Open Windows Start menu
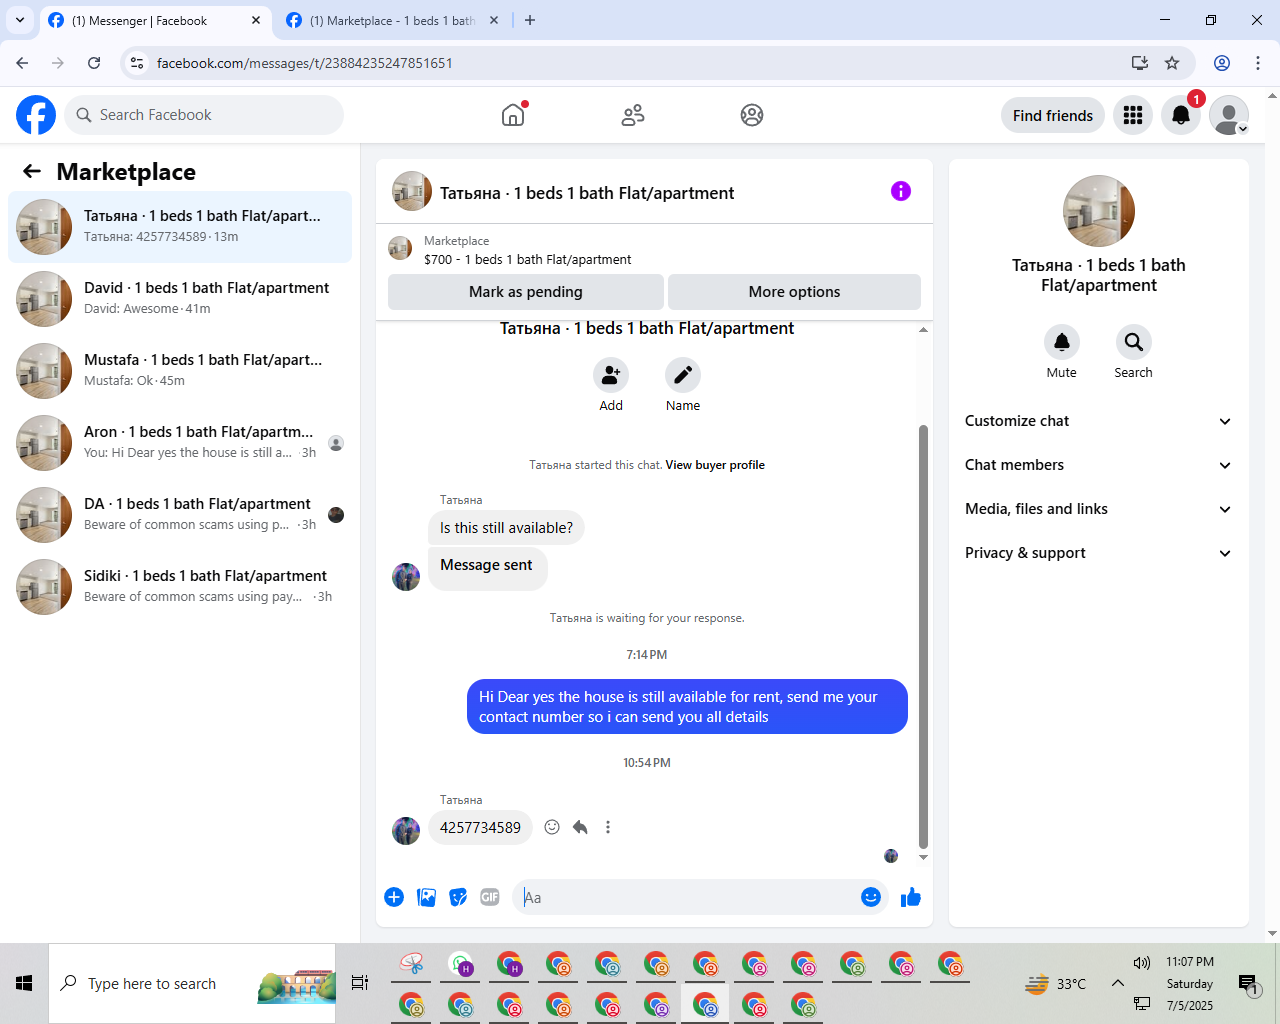The height and width of the screenshot is (1024, 1280). pyautogui.click(x=24, y=984)
